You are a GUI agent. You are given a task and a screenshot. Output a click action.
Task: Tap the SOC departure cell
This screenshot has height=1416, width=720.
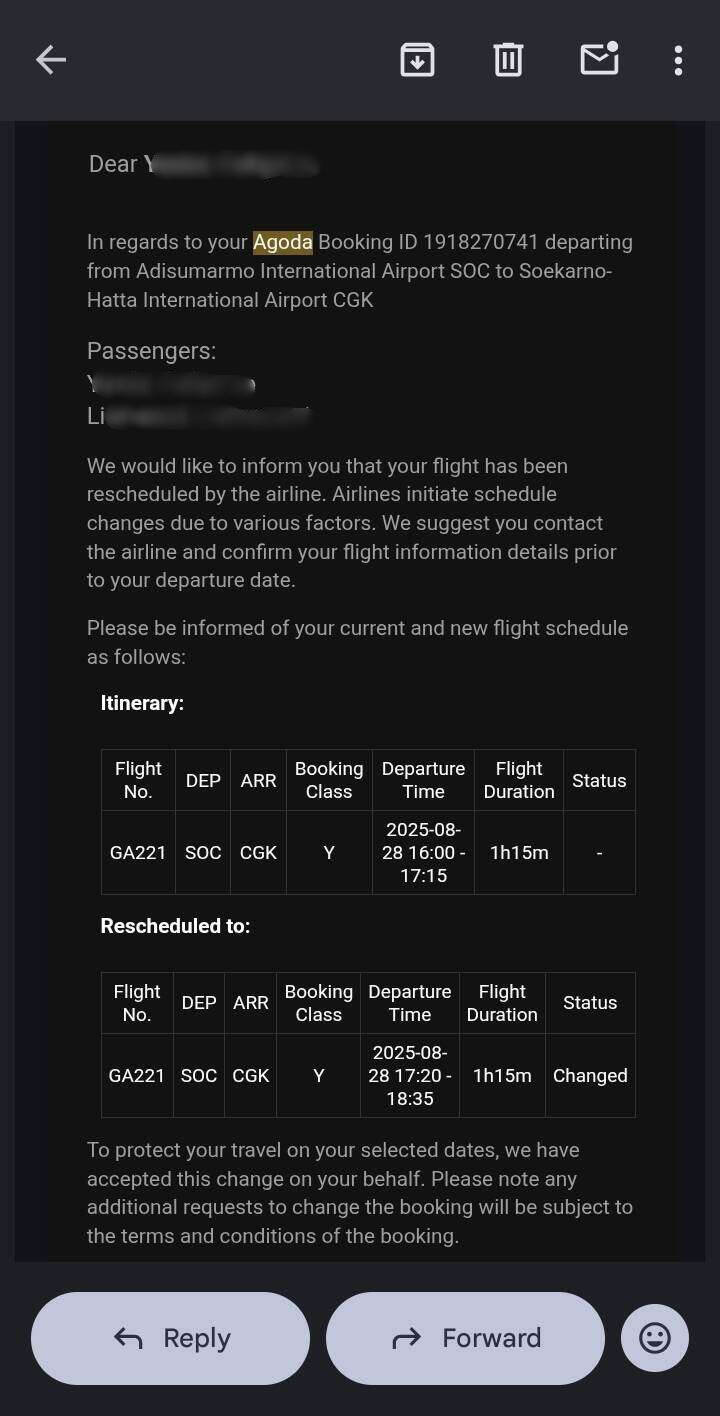[202, 852]
